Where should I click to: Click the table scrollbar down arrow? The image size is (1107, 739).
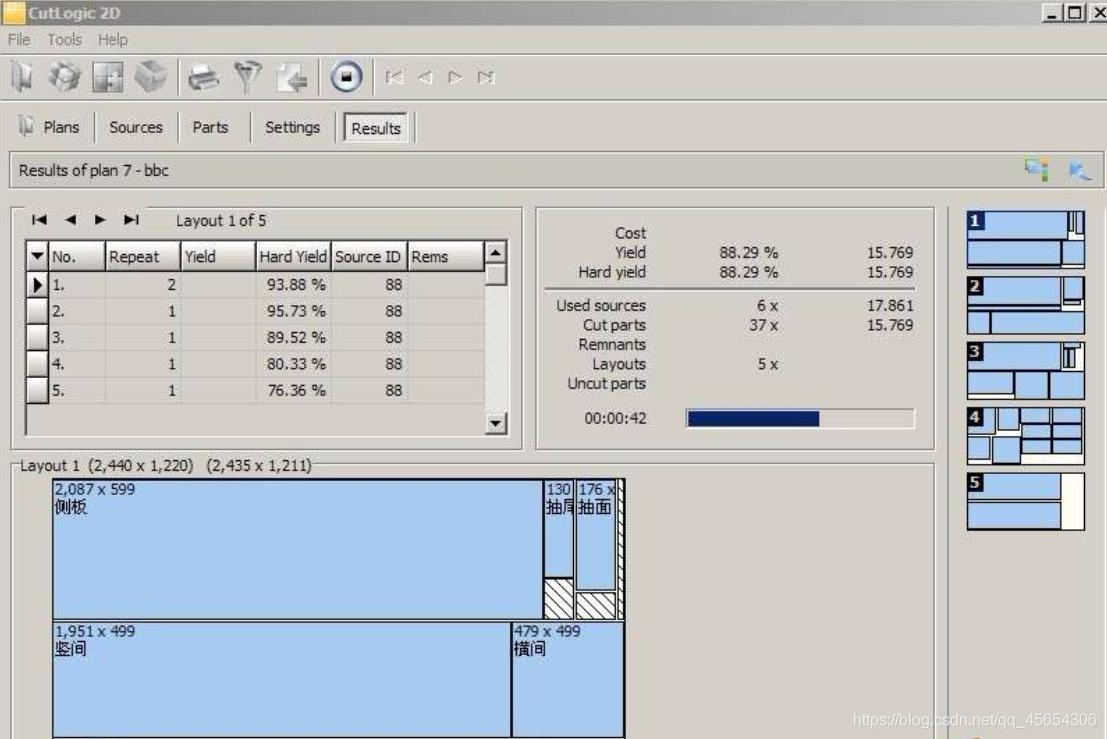click(496, 423)
